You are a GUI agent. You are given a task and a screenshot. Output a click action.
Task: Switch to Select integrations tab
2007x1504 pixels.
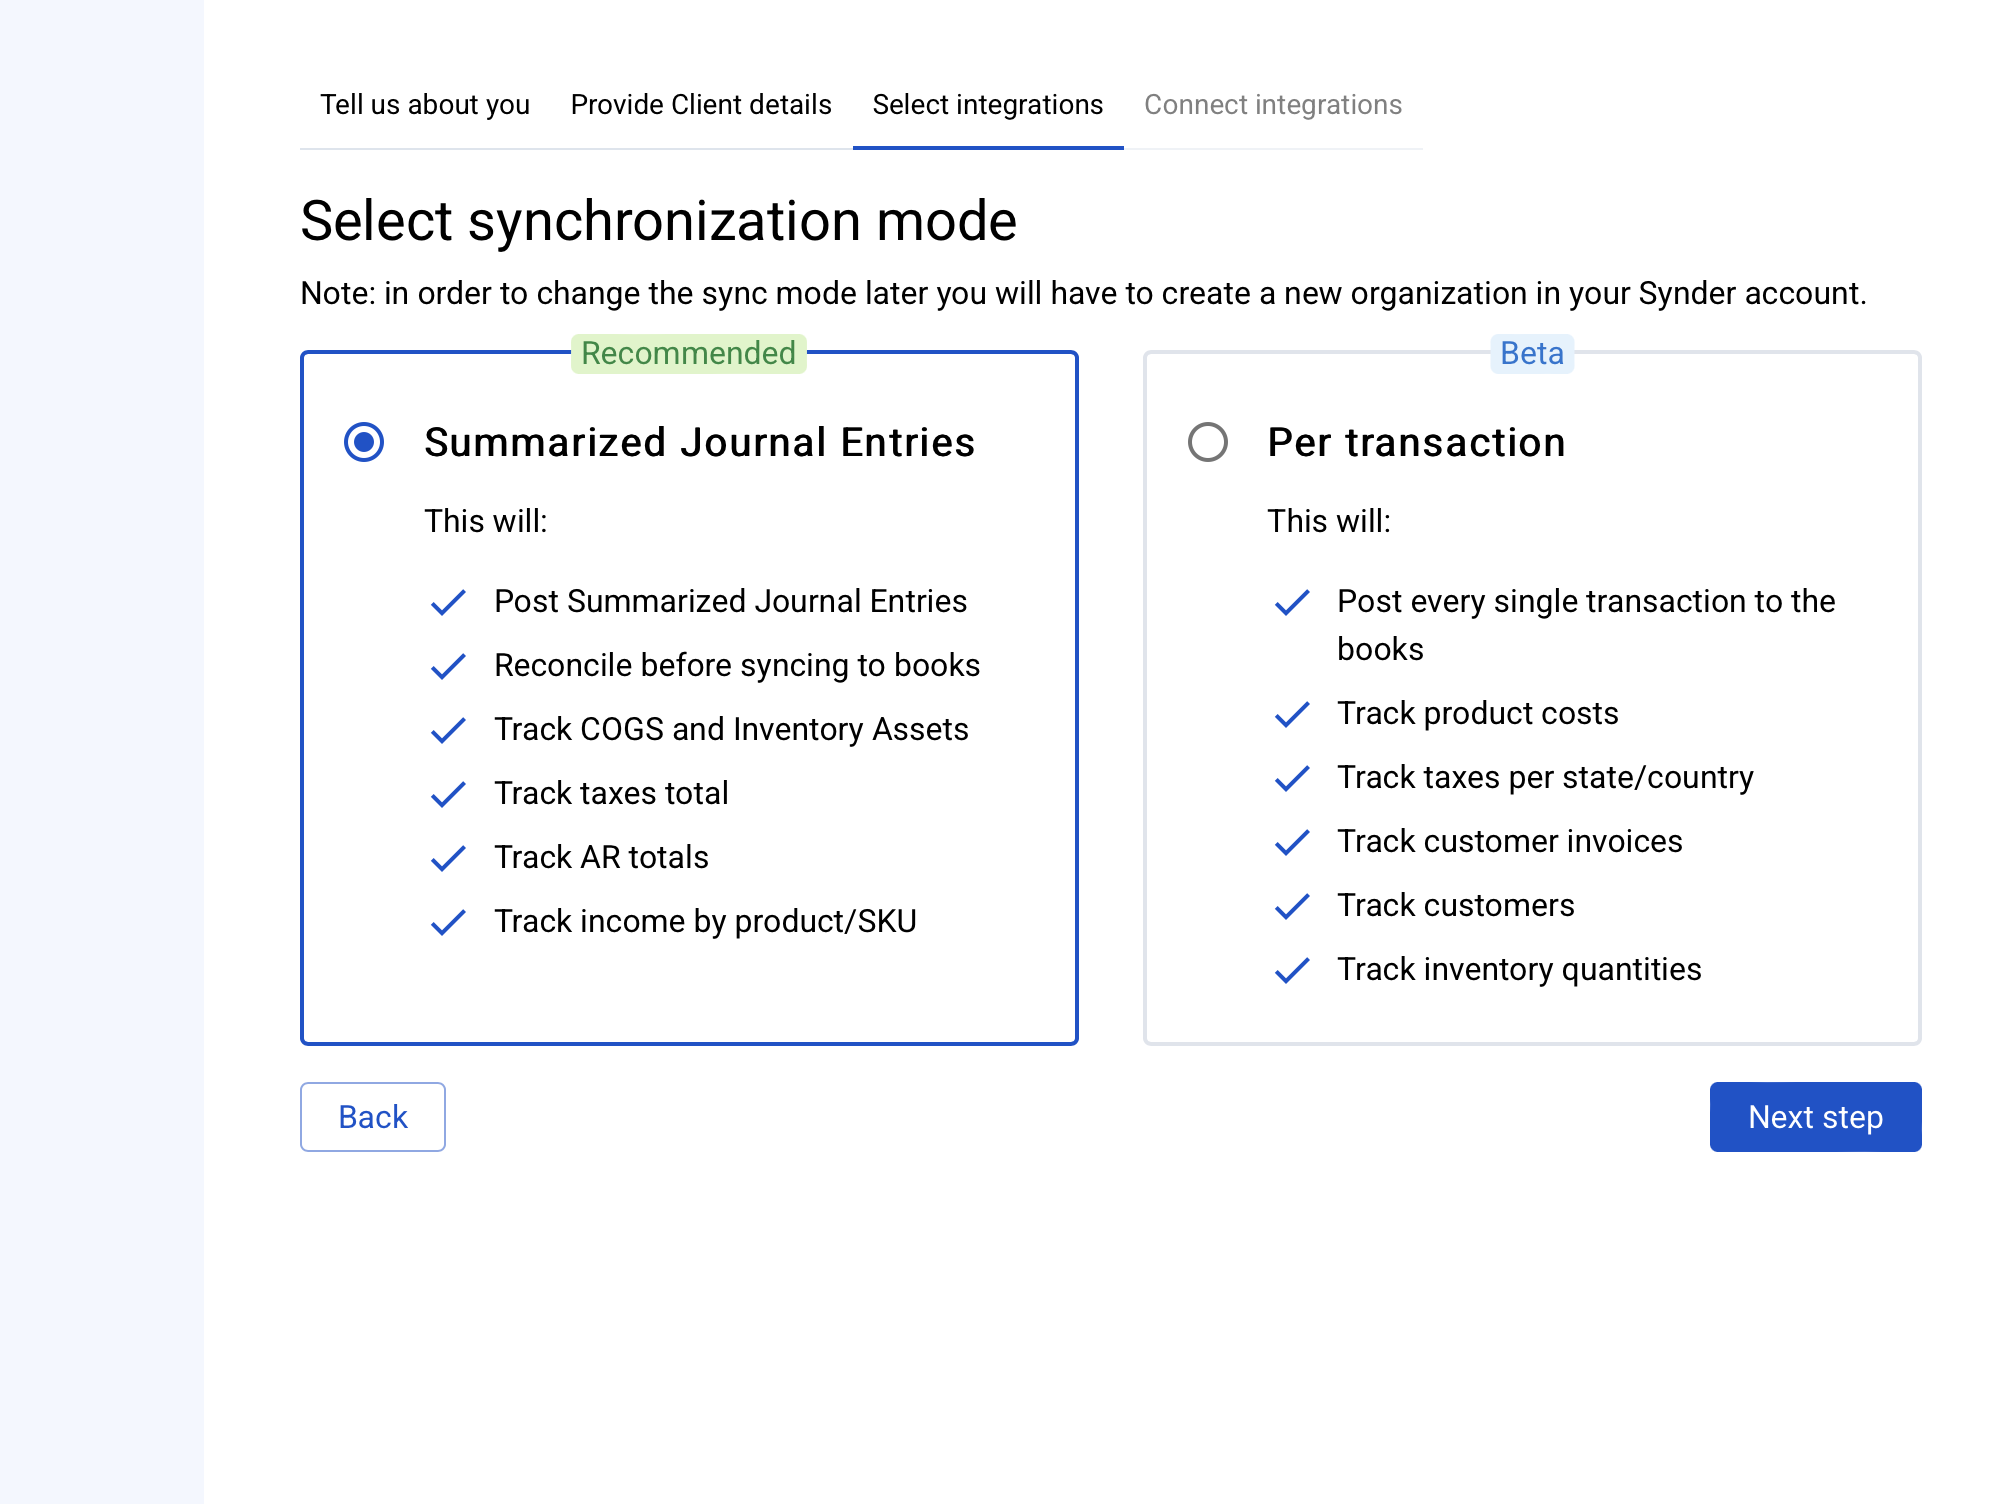987,105
